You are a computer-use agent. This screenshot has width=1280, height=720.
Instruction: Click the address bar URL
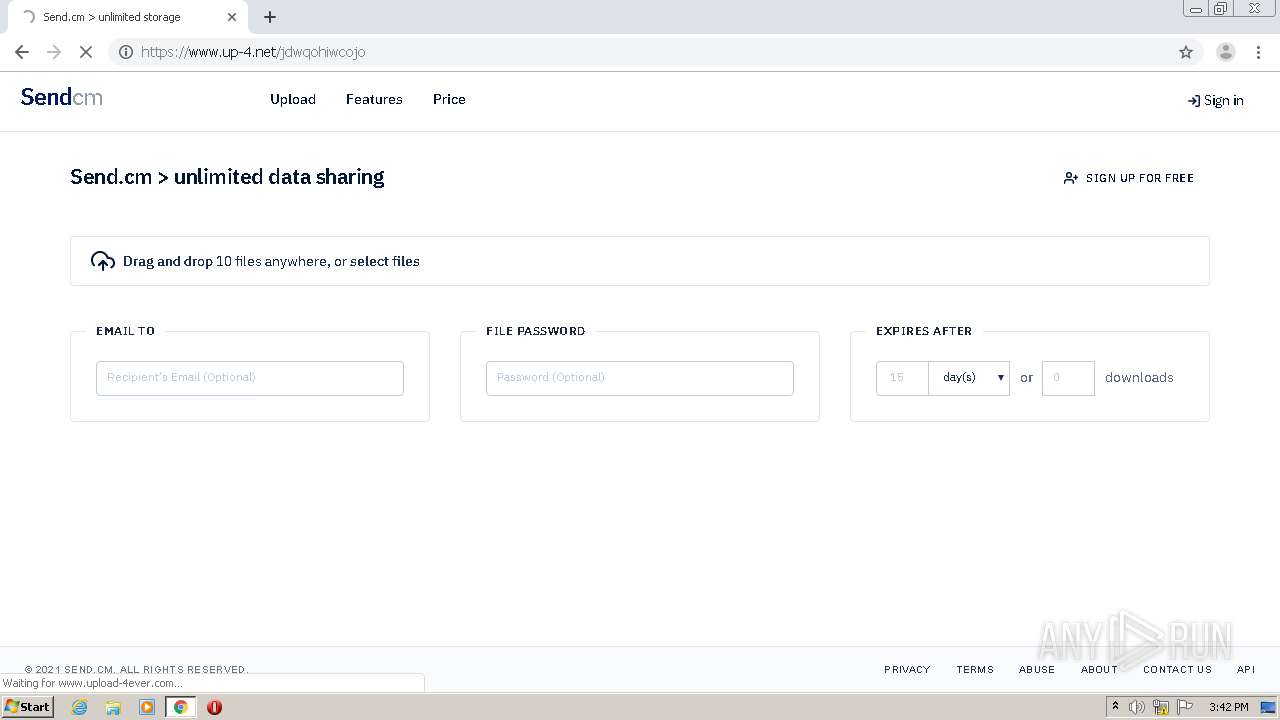click(x=253, y=52)
